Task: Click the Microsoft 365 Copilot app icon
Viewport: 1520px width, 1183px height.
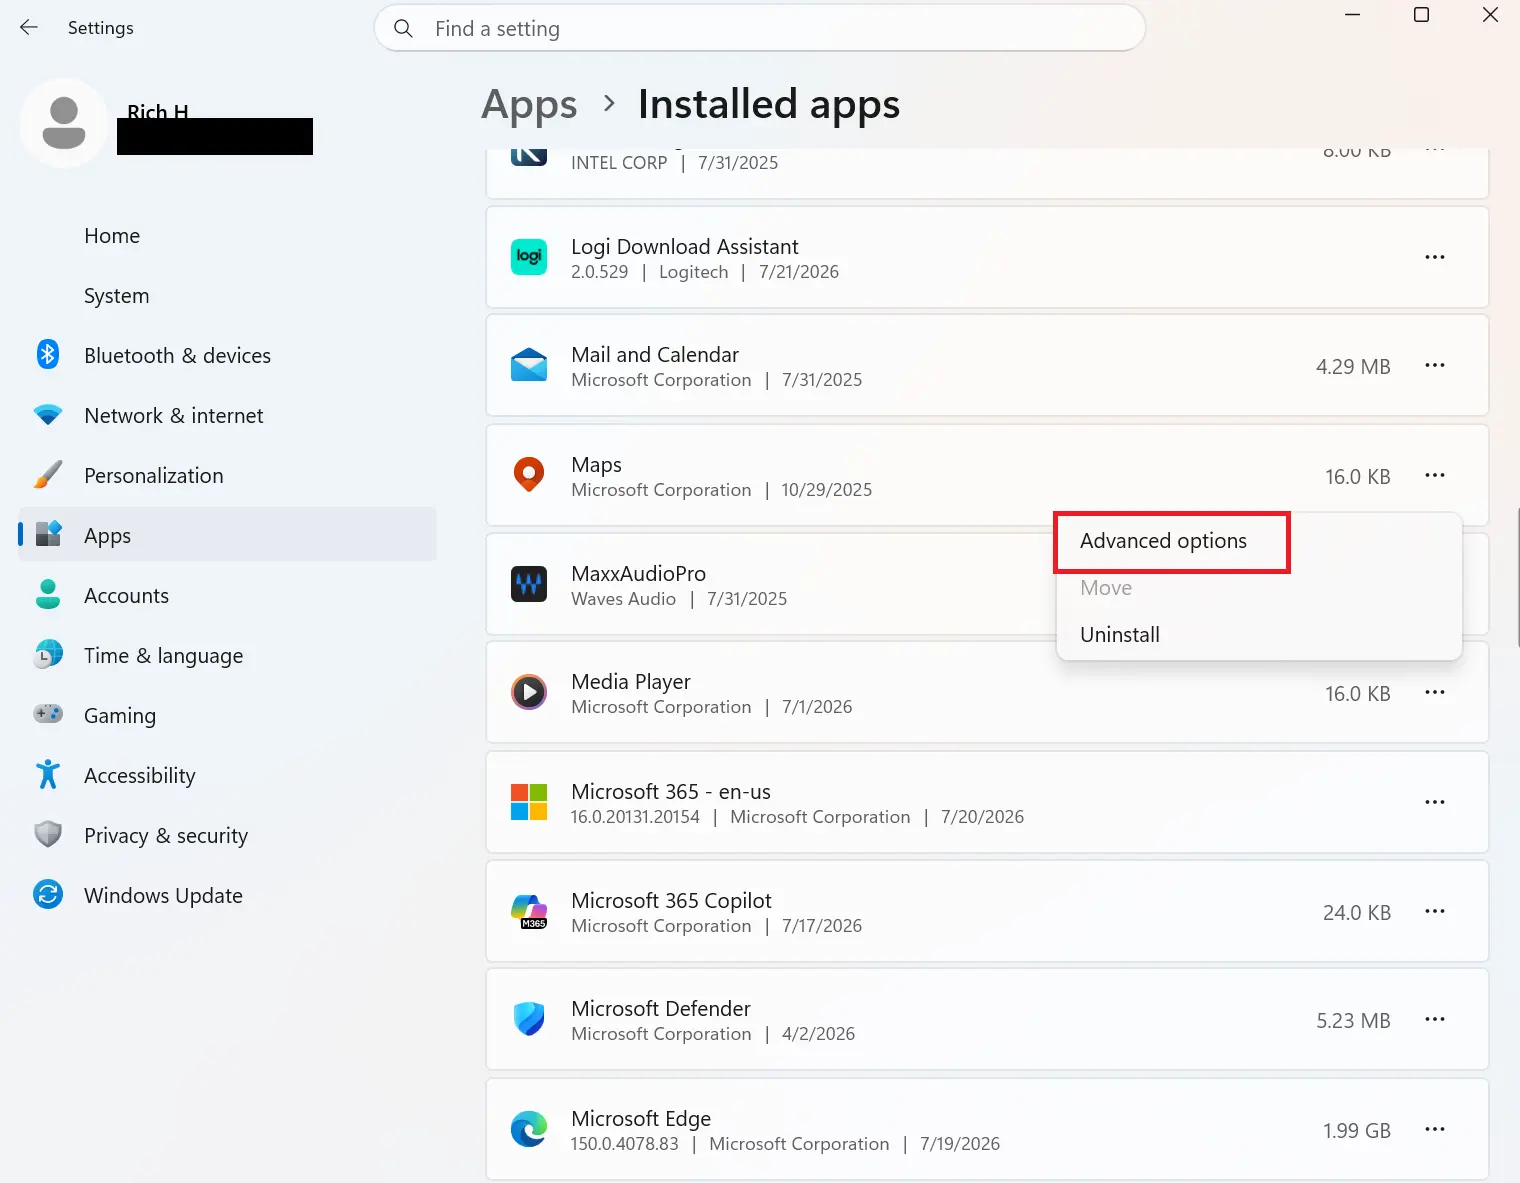Action: 529,911
